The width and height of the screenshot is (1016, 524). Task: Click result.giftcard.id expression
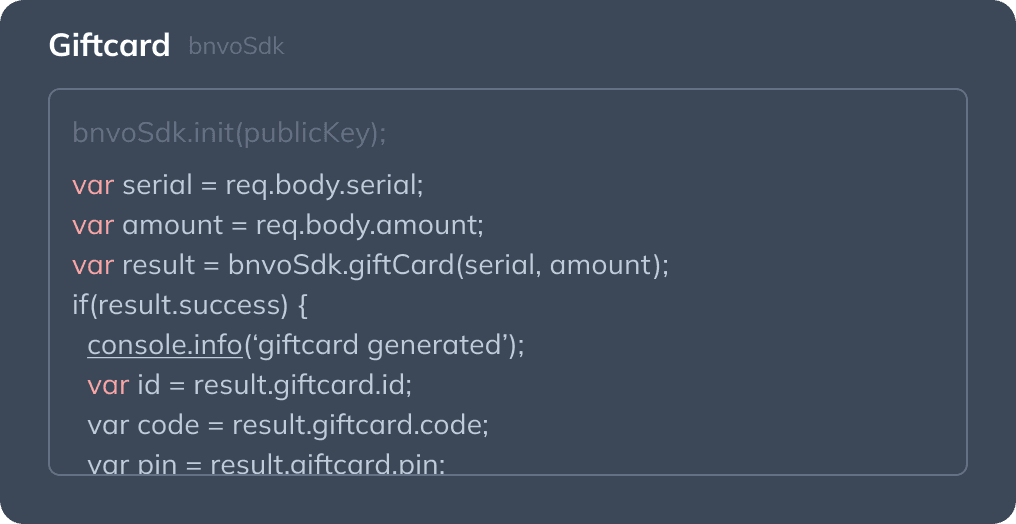(x=302, y=385)
